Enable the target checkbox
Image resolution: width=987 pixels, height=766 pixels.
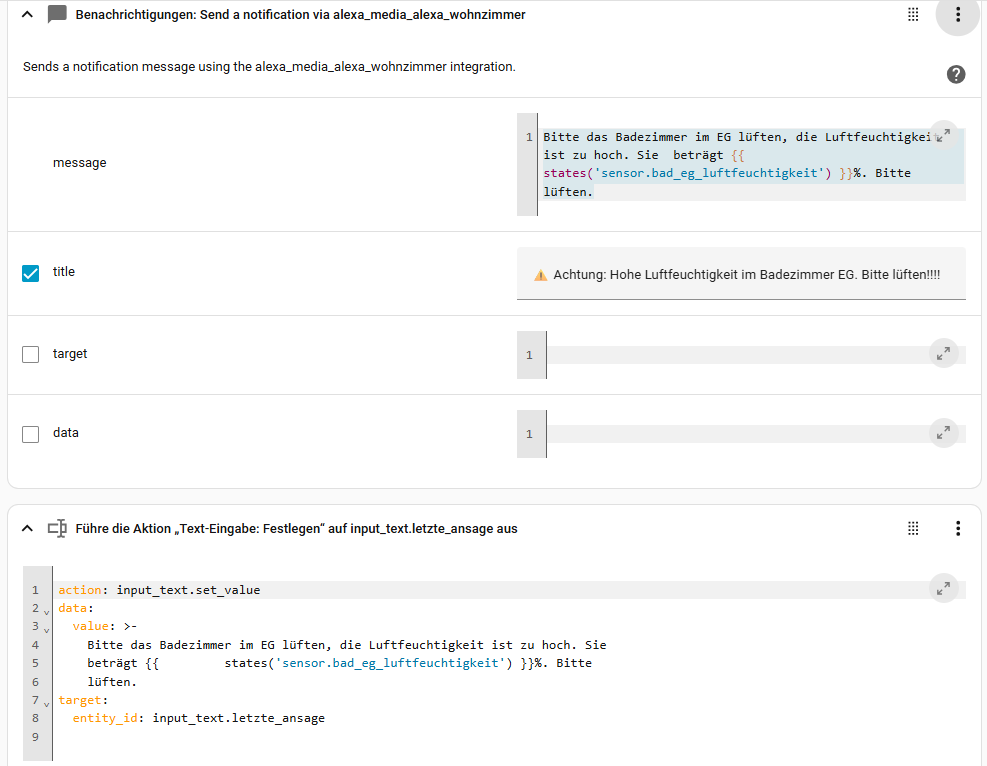(x=31, y=354)
